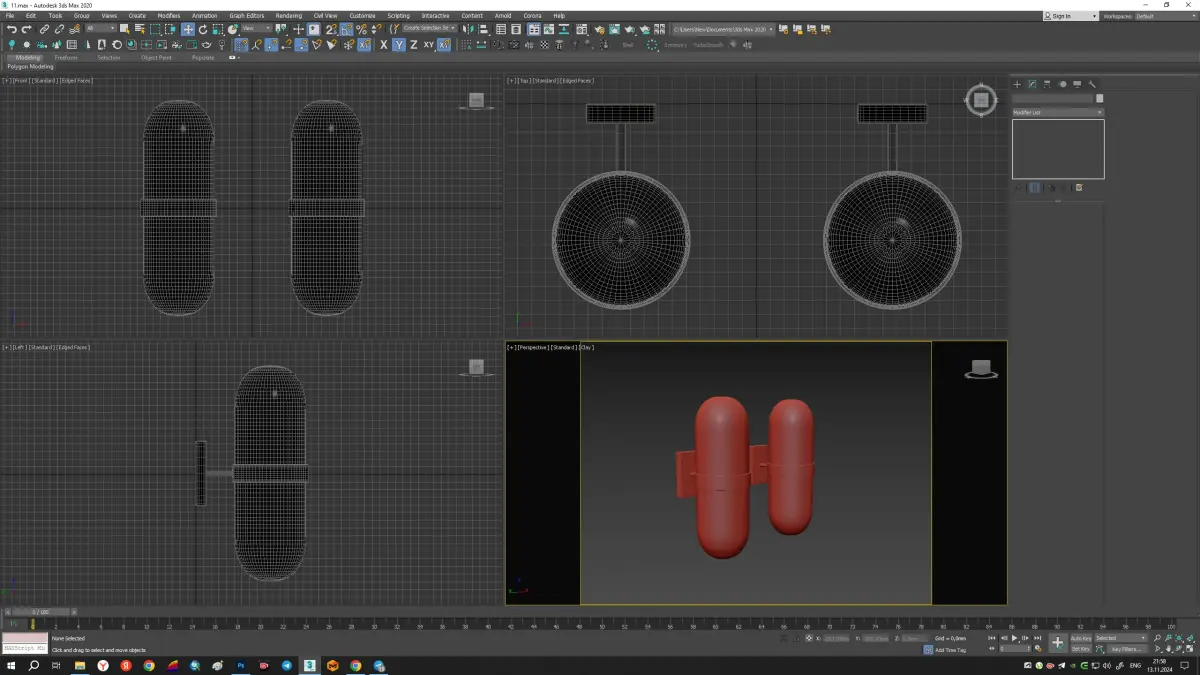The width and height of the screenshot is (1200, 675).
Task: Expand the Sign In dropdown
Action: pyautogui.click(x=1071, y=16)
